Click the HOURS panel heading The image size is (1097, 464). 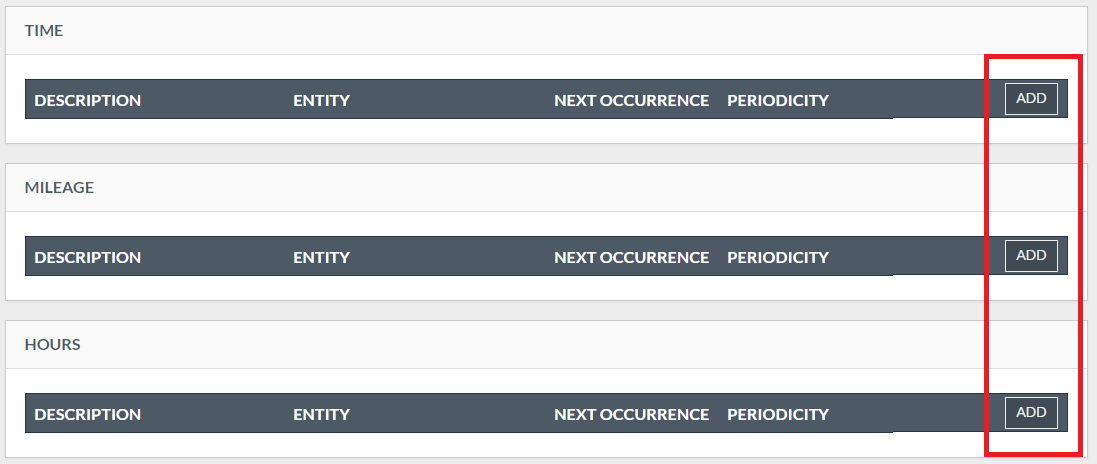coord(52,345)
